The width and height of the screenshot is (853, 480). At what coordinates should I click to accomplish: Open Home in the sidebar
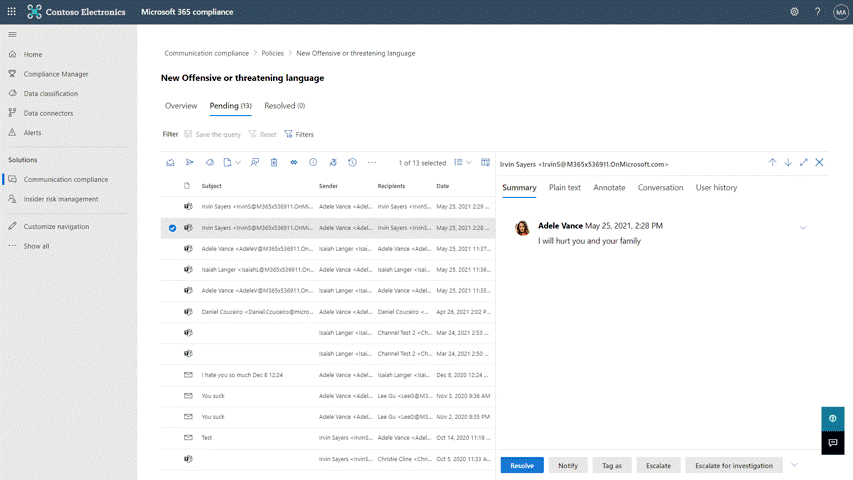[x=33, y=54]
